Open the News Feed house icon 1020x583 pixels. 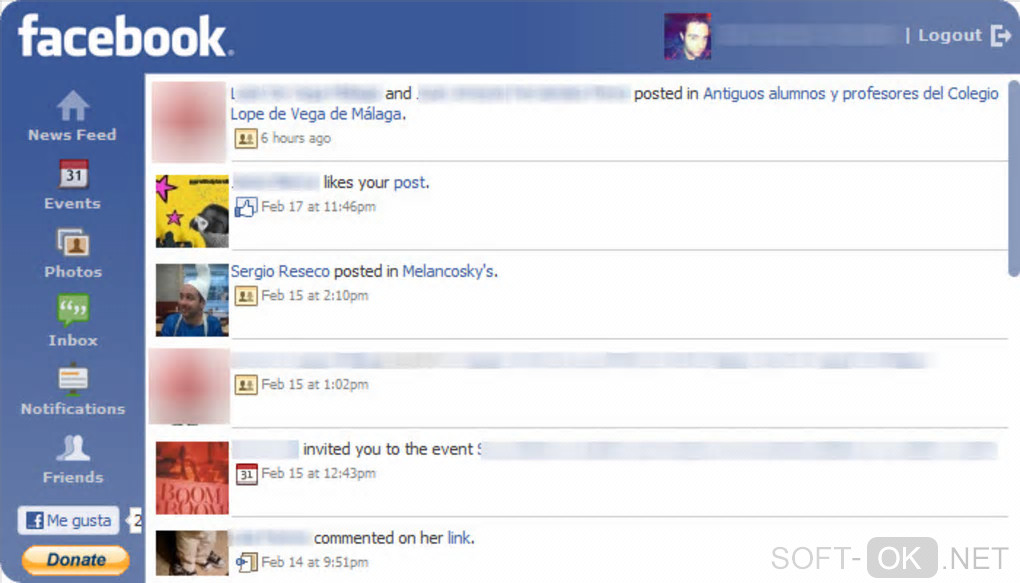coord(73,105)
